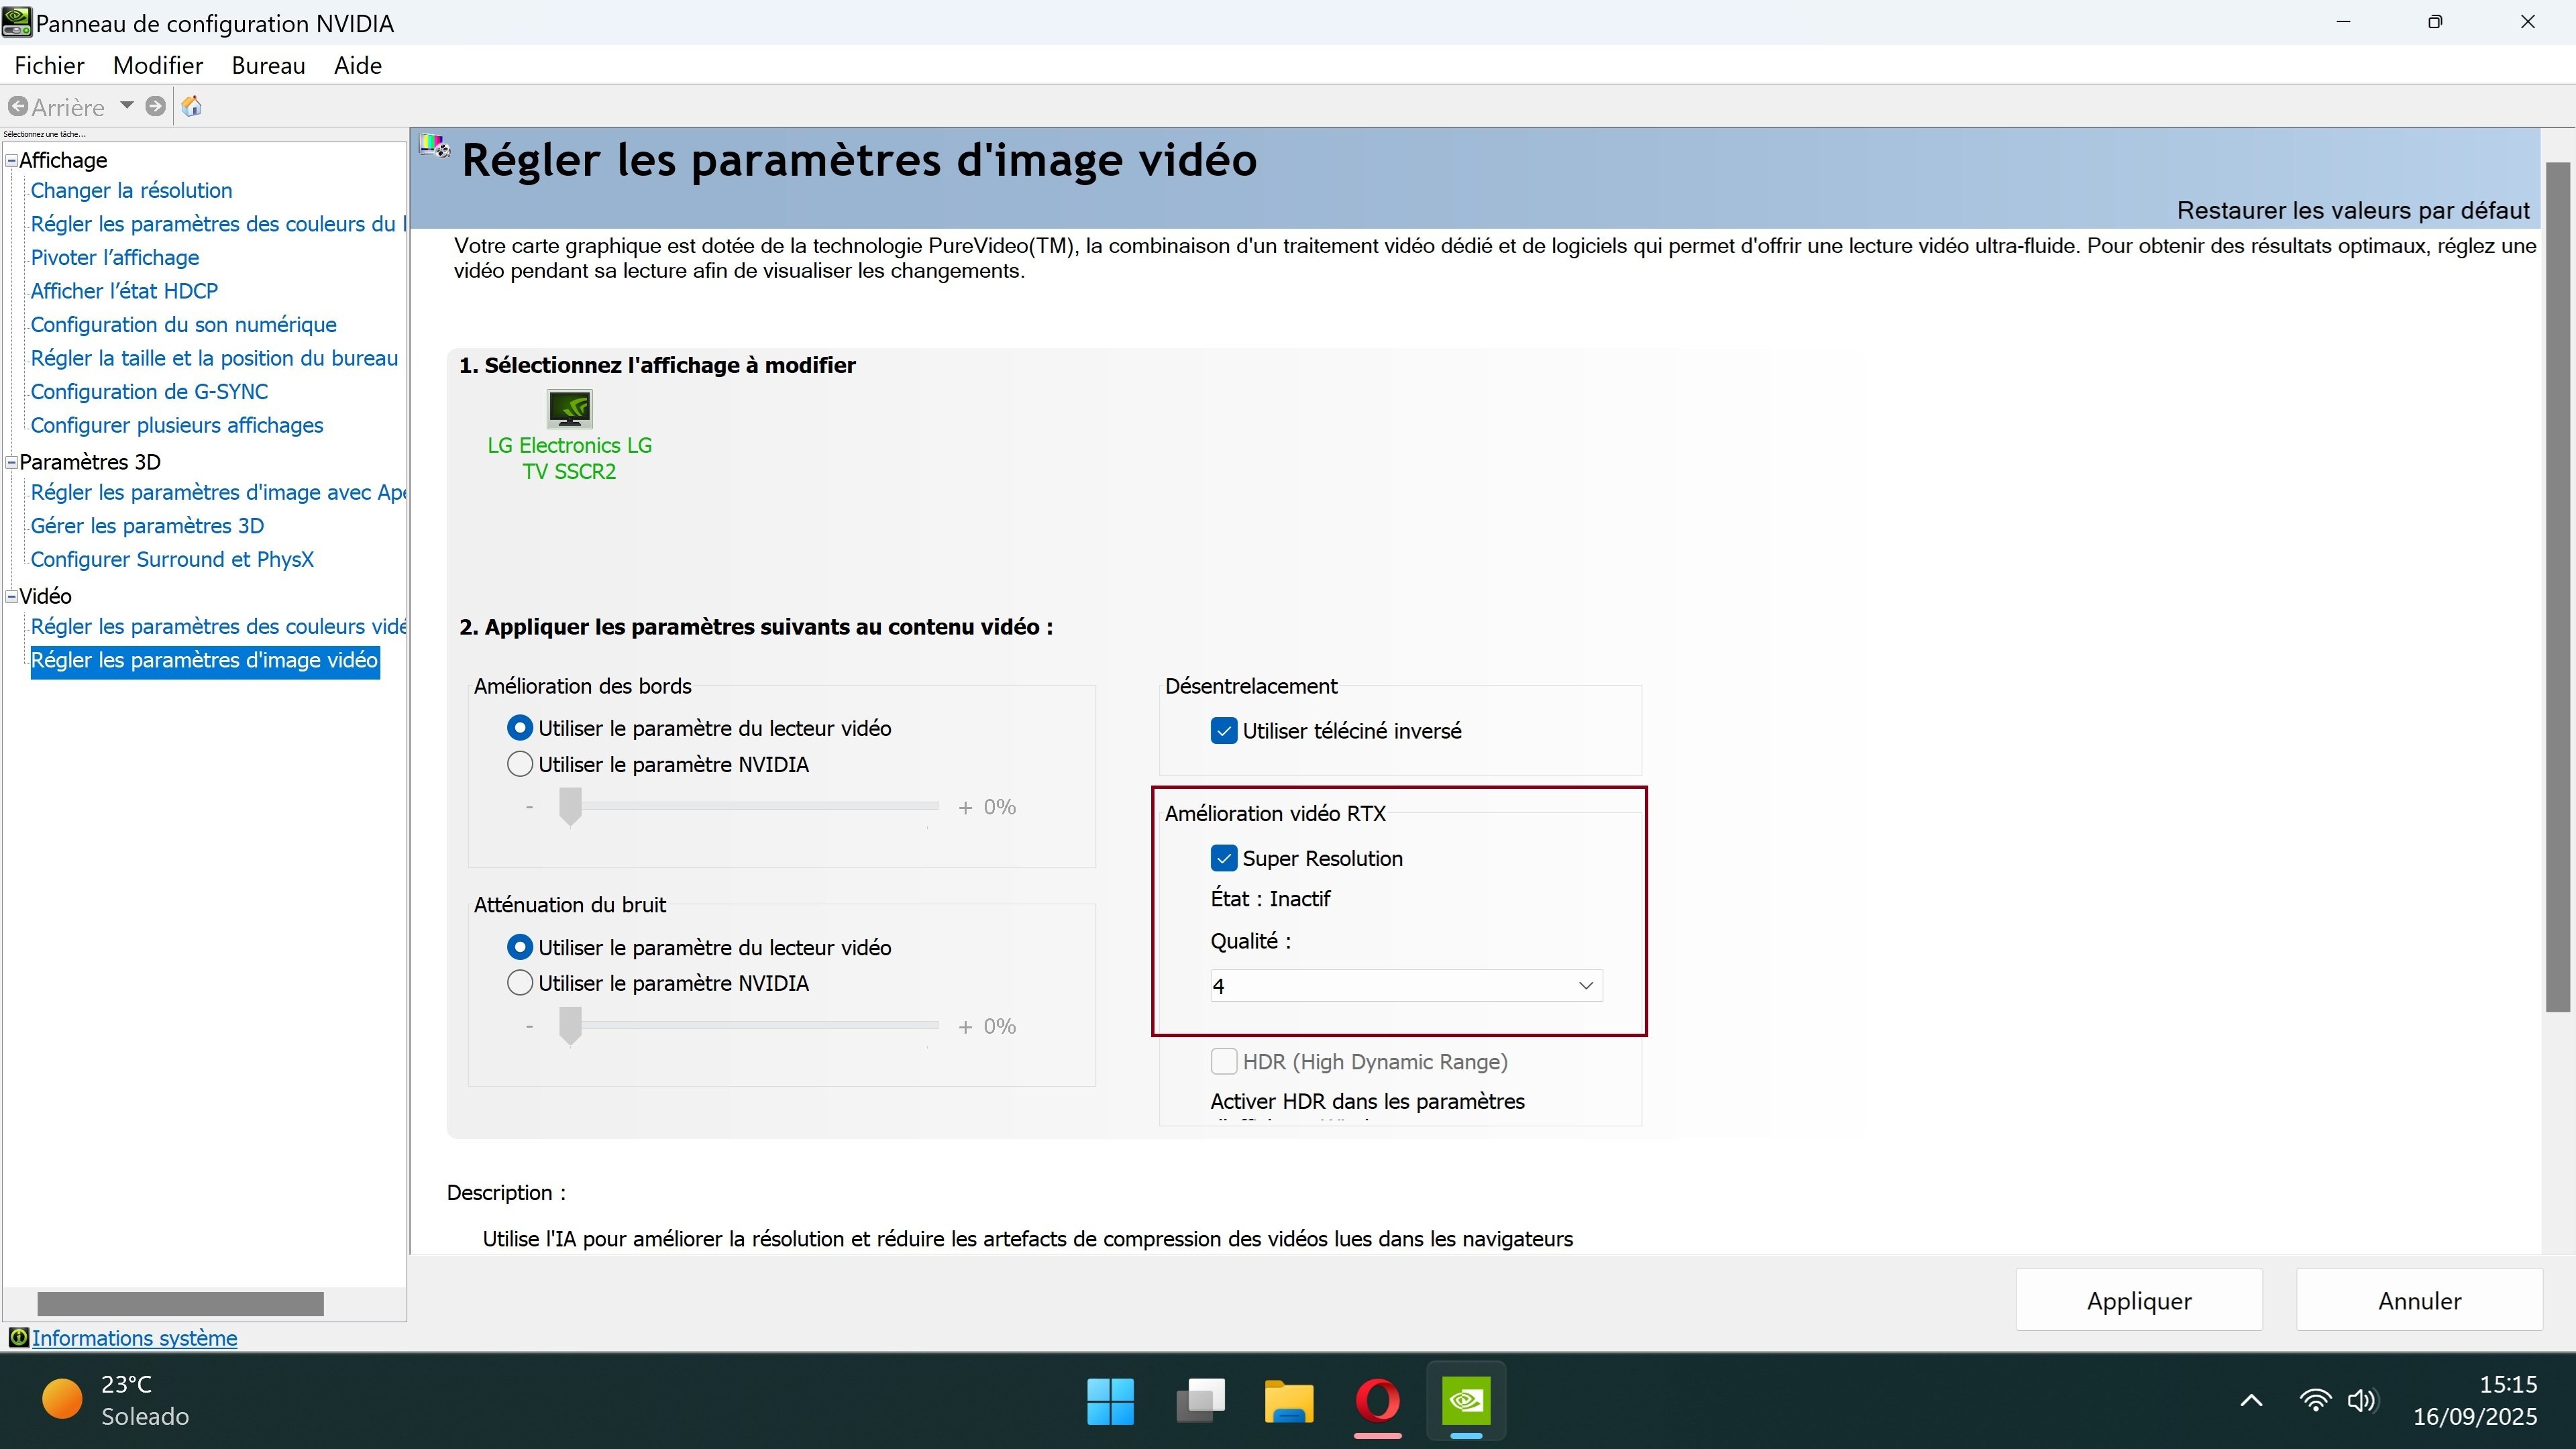Select video player setting for edge enhancement

point(520,728)
